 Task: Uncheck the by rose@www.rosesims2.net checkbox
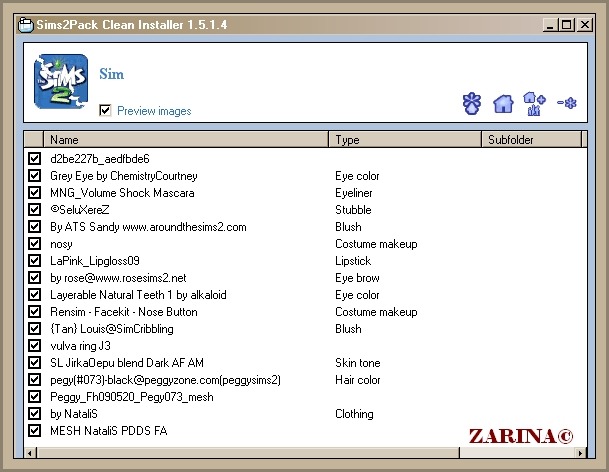[x=35, y=278]
